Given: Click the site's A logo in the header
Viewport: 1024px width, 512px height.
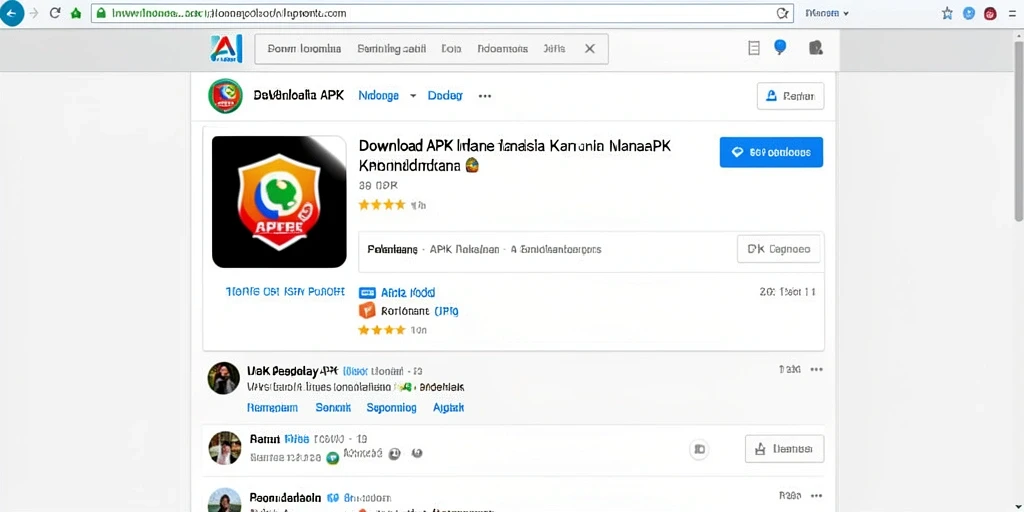Looking at the screenshot, I should 227,48.
